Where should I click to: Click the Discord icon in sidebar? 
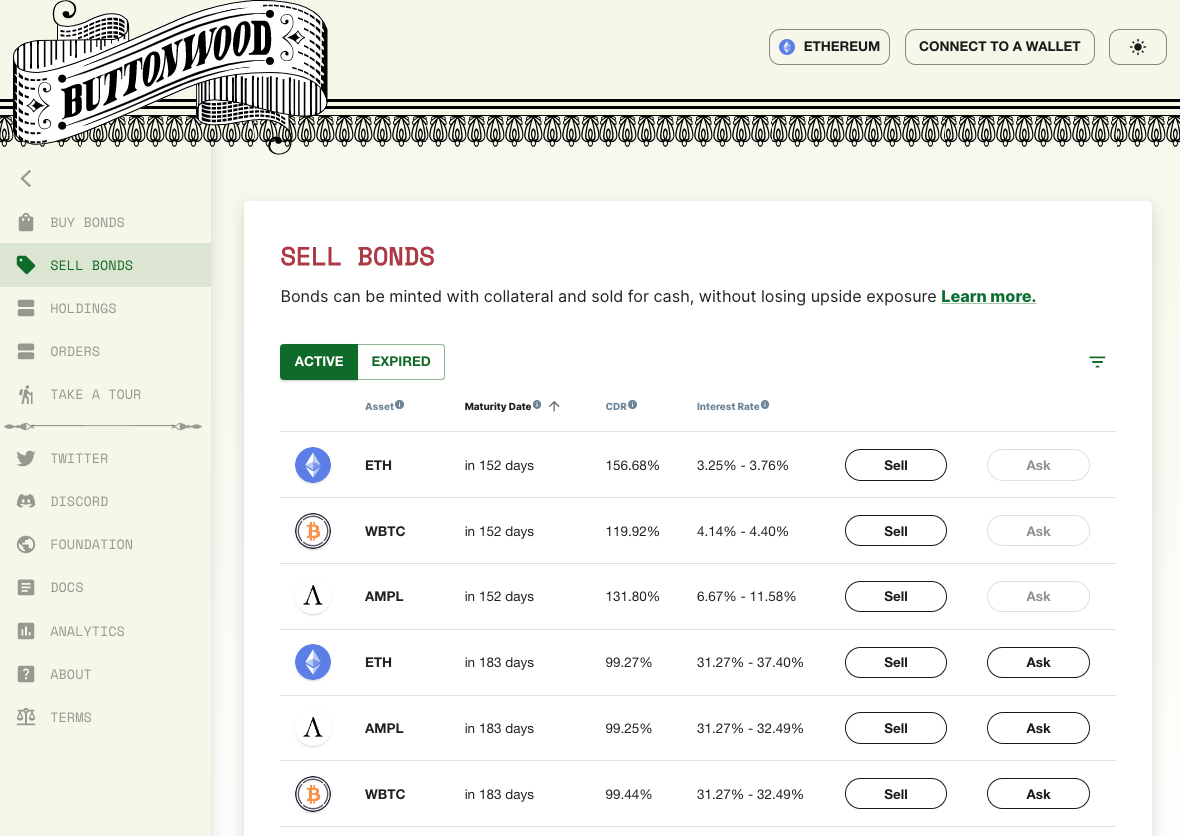(x=26, y=501)
